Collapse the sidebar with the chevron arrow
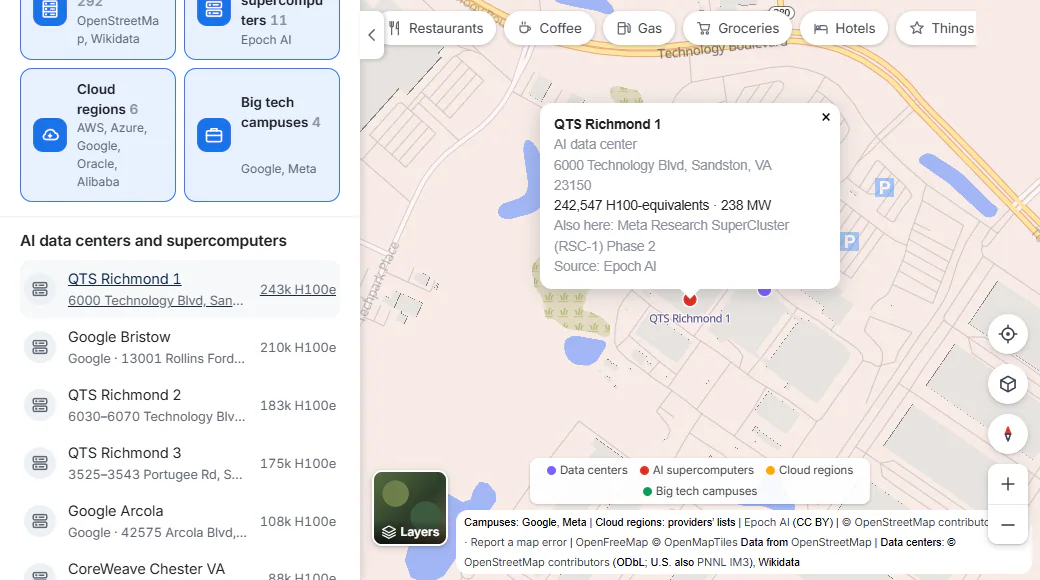Viewport: 1040px width, 580px height. [x=371, y=35]
